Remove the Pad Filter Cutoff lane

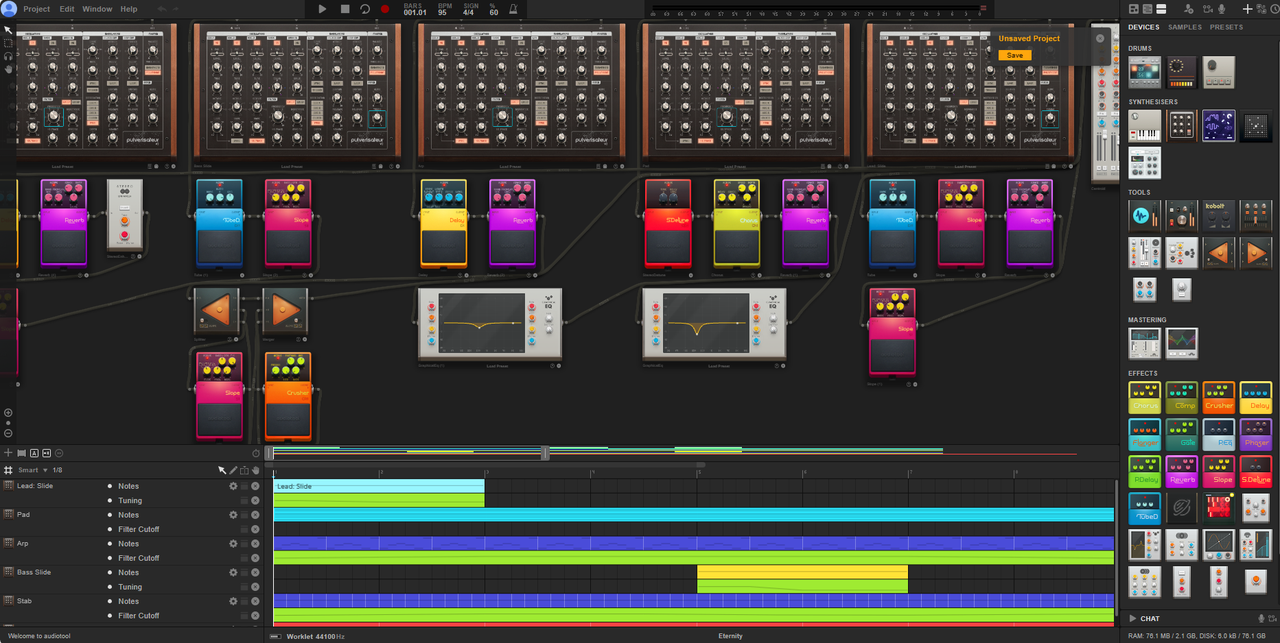pyautogui.click(x=256, y=529)
